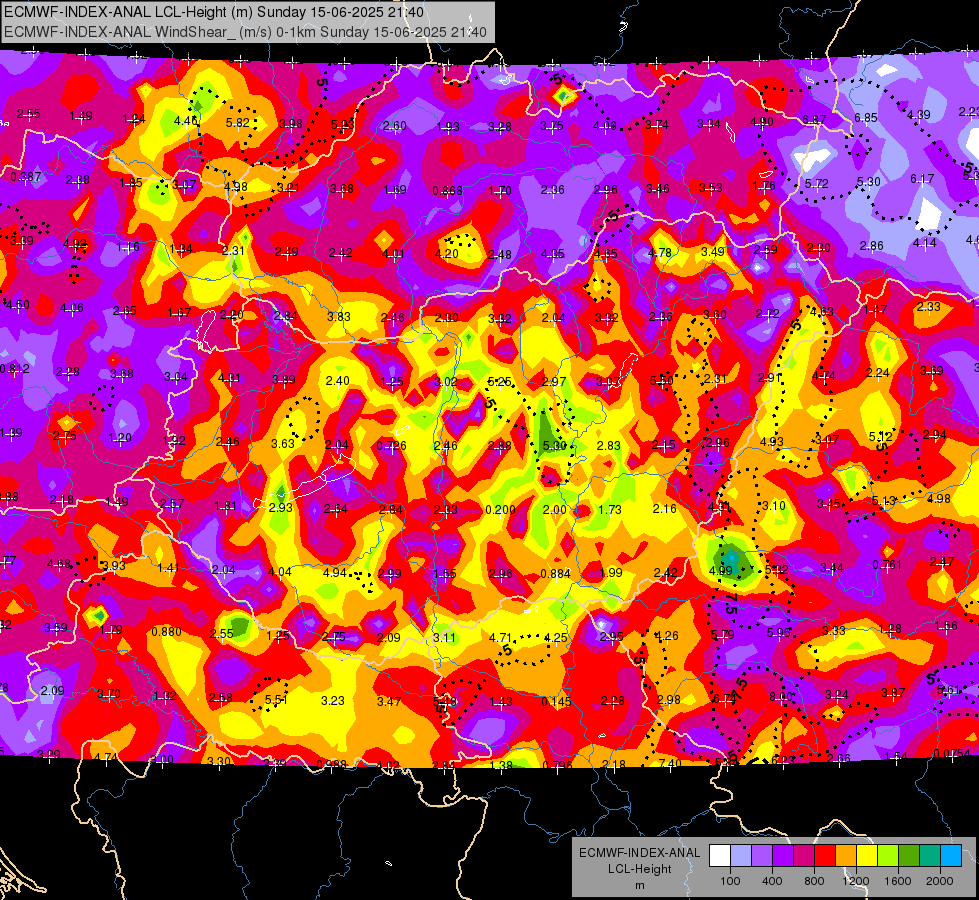The image size is (979, 900).
Task: Click the wind shear value 0.884
Action: tap(555, 573)
